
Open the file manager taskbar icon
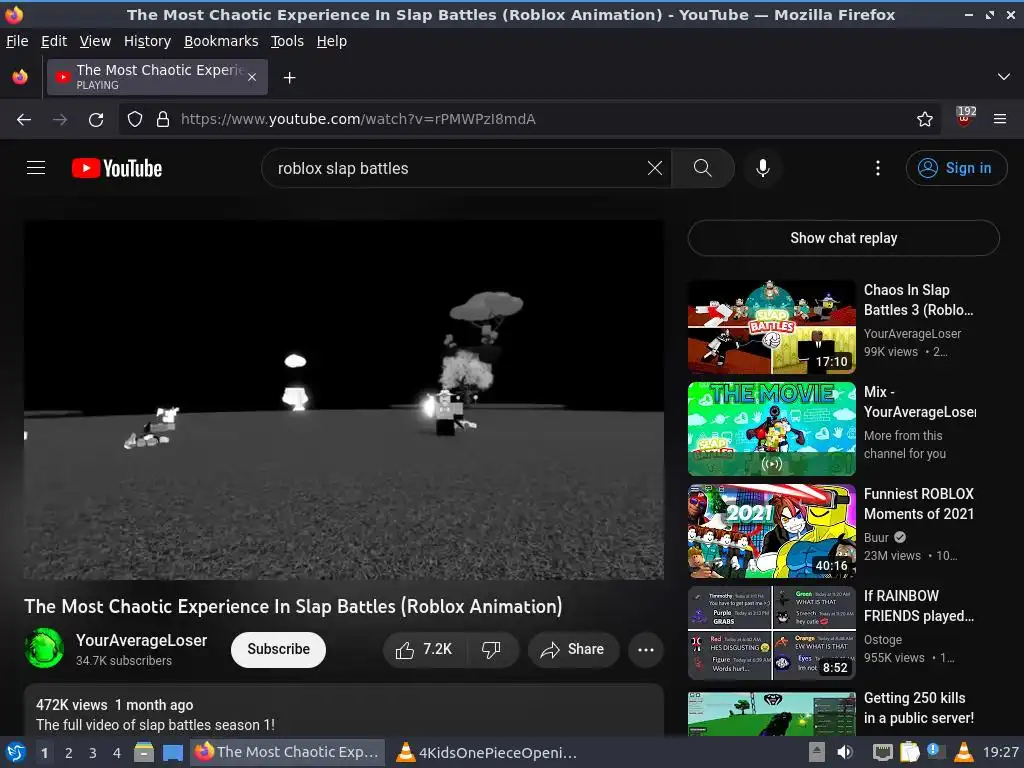click(144, 753)
